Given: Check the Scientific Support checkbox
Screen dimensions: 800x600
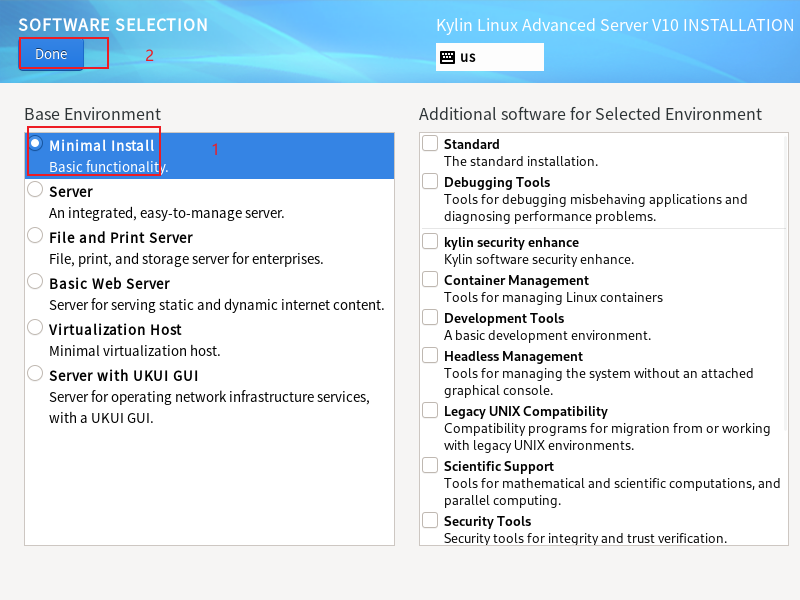Looking at the screenshot, I should pyautogui.click(x=430, y=465).
